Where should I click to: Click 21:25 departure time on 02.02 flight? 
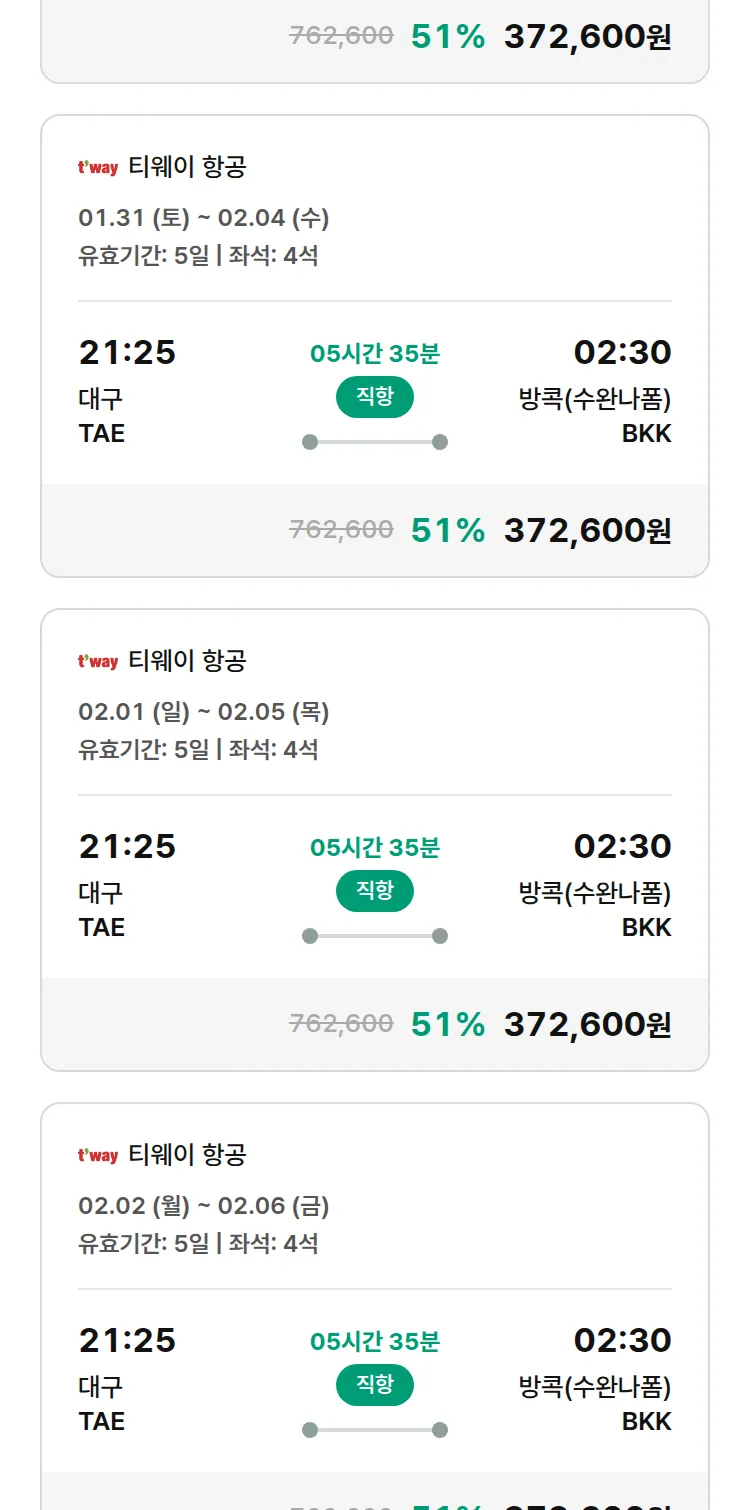point(127,1340)
